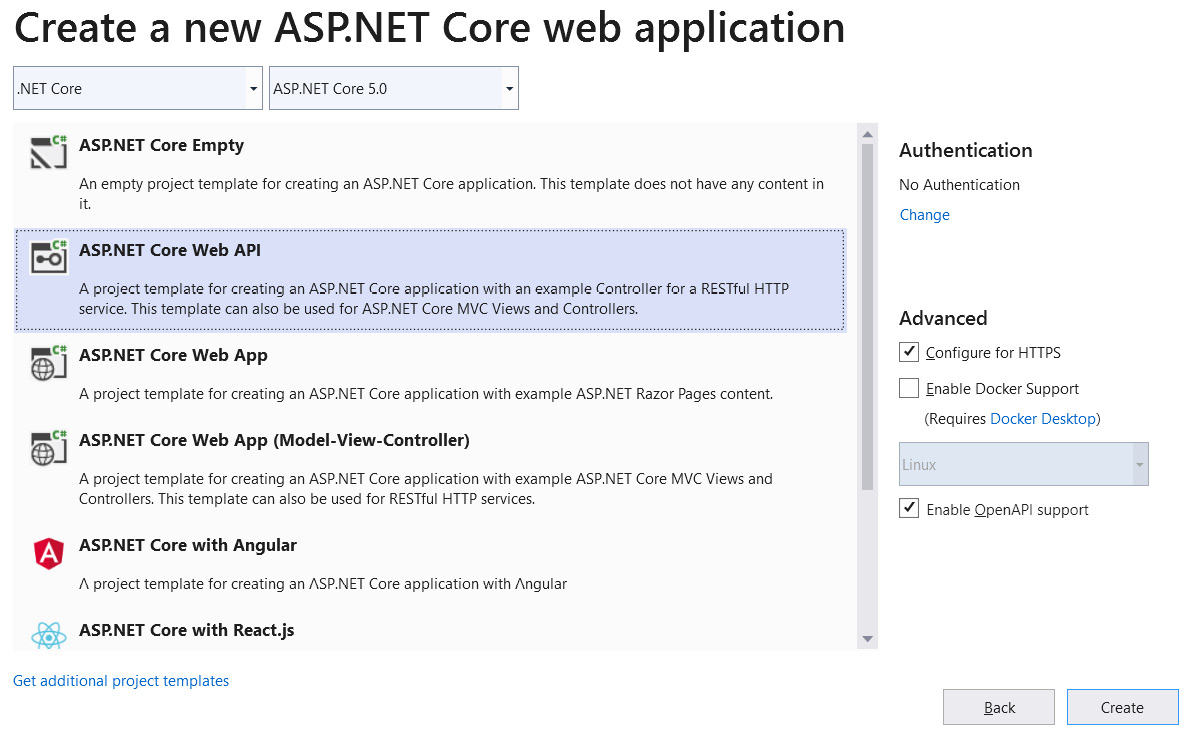
Task: Click the Model-View-Controller template icon
Action: (47, 447)
